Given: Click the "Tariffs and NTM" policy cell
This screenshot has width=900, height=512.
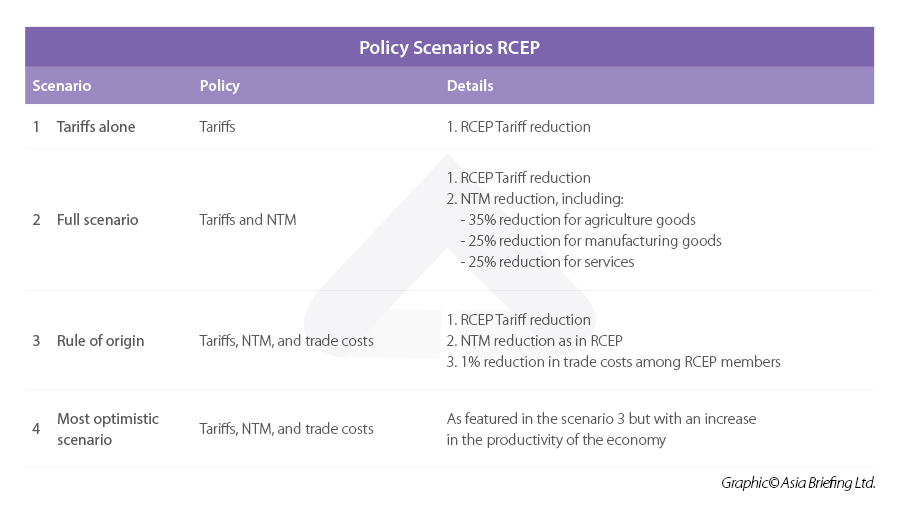Looking at the screenshot, I should pos(248,219).
